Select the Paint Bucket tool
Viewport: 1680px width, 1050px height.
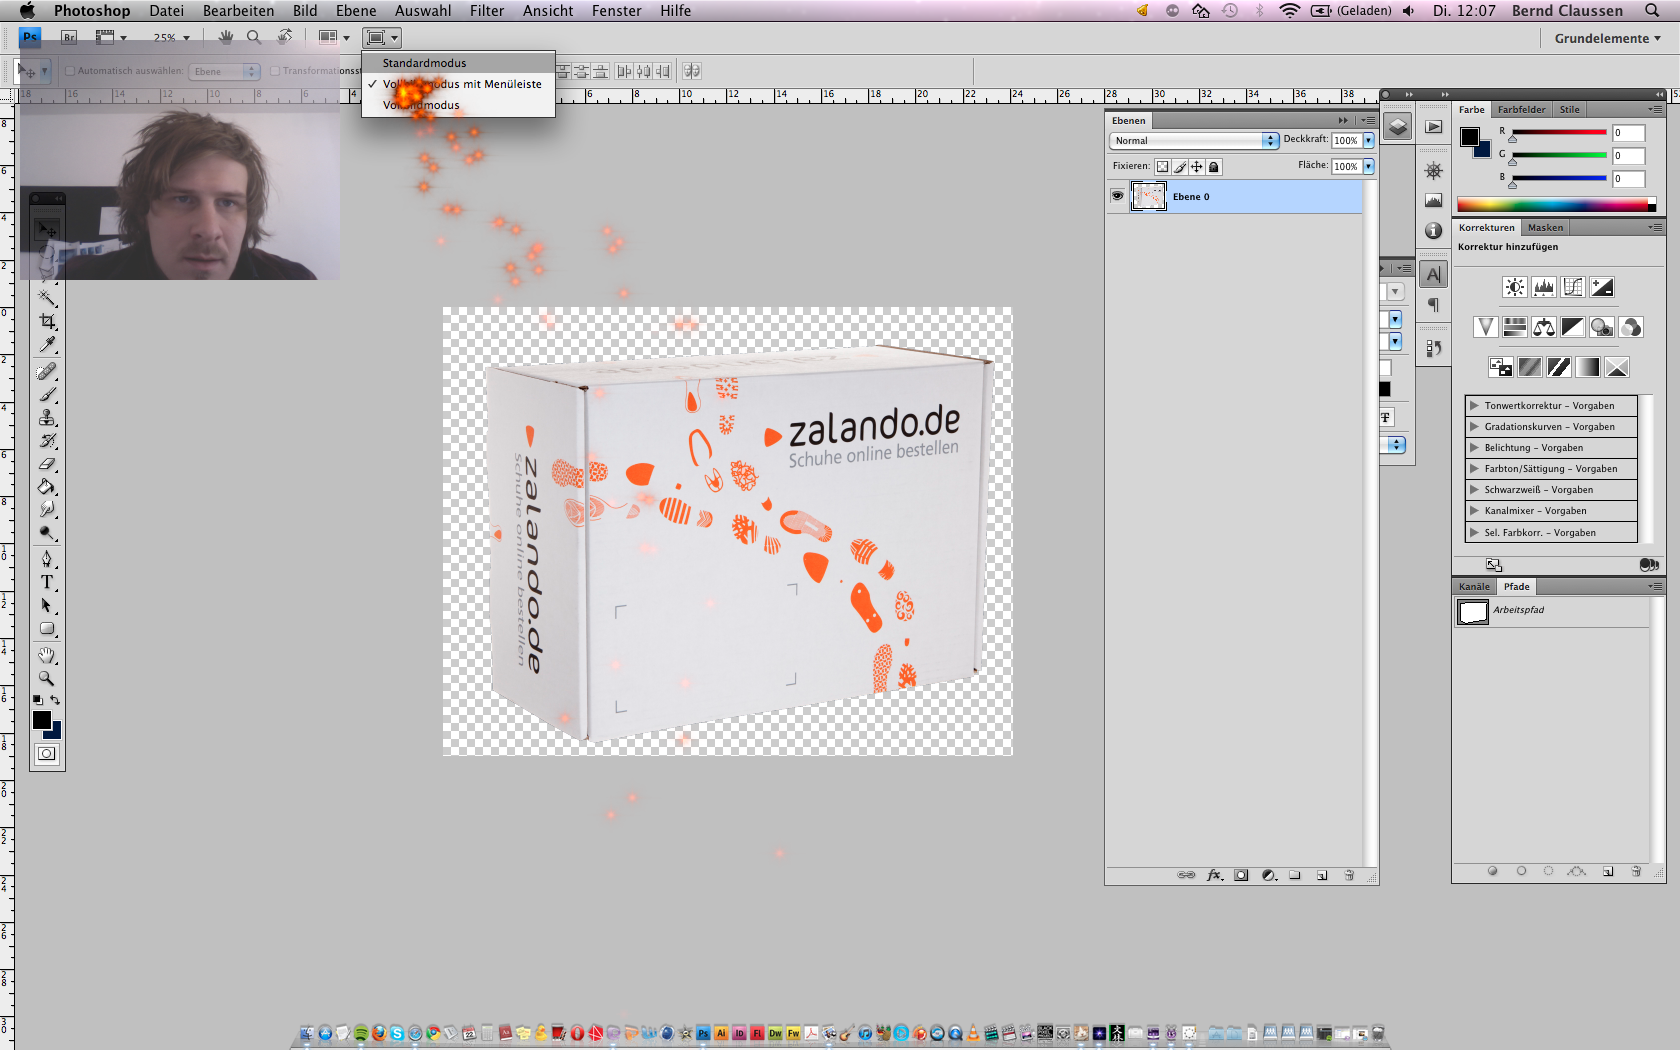pos(47,487)
